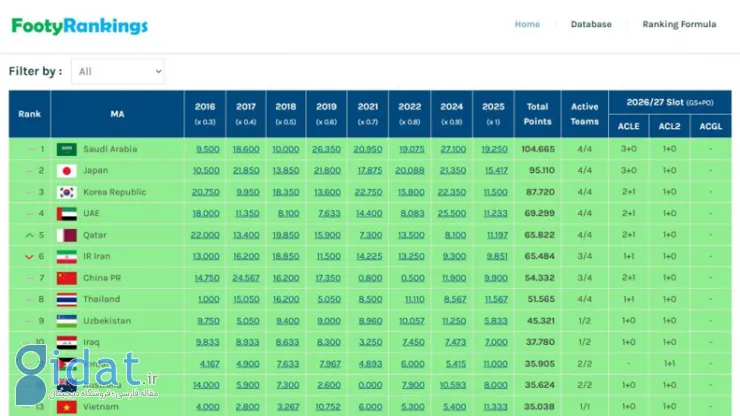740x416 pixels.
Task: Select the Saudi Arabia country name
Action: coord(110,149)
